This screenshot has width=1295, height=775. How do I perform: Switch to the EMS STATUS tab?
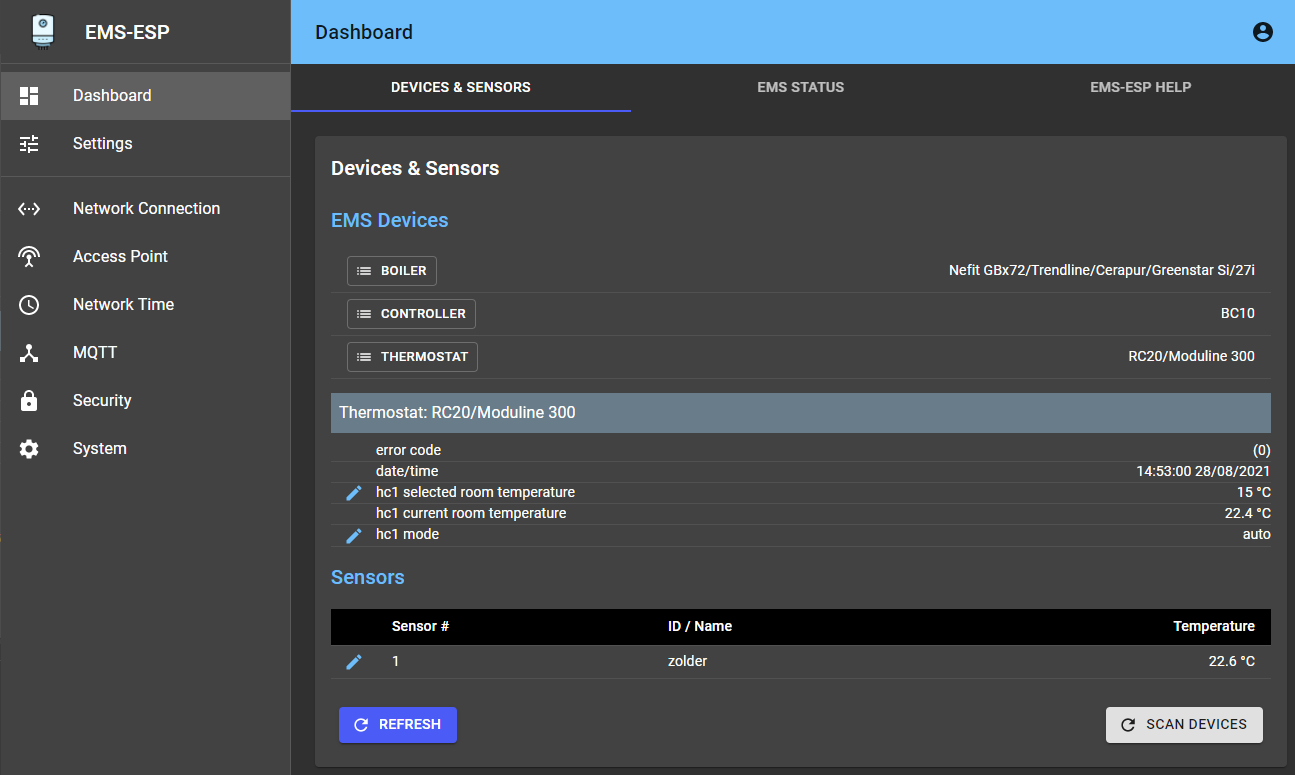pos(800,87)
